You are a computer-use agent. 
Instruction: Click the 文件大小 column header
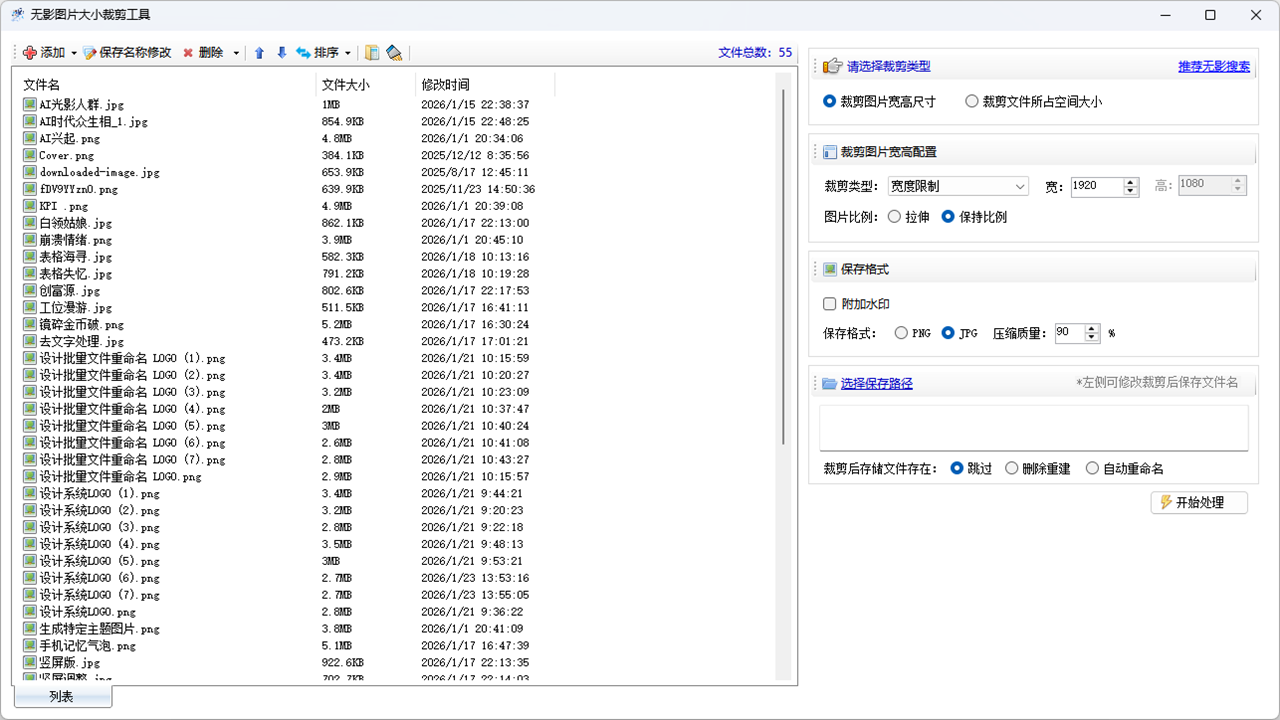346,85
